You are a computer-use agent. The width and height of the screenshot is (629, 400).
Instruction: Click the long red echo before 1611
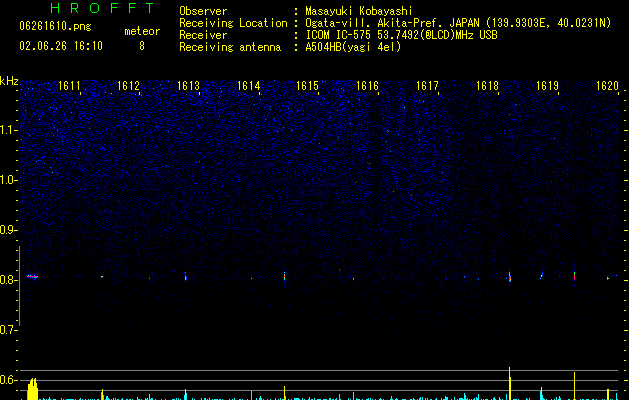click(32, 276)
